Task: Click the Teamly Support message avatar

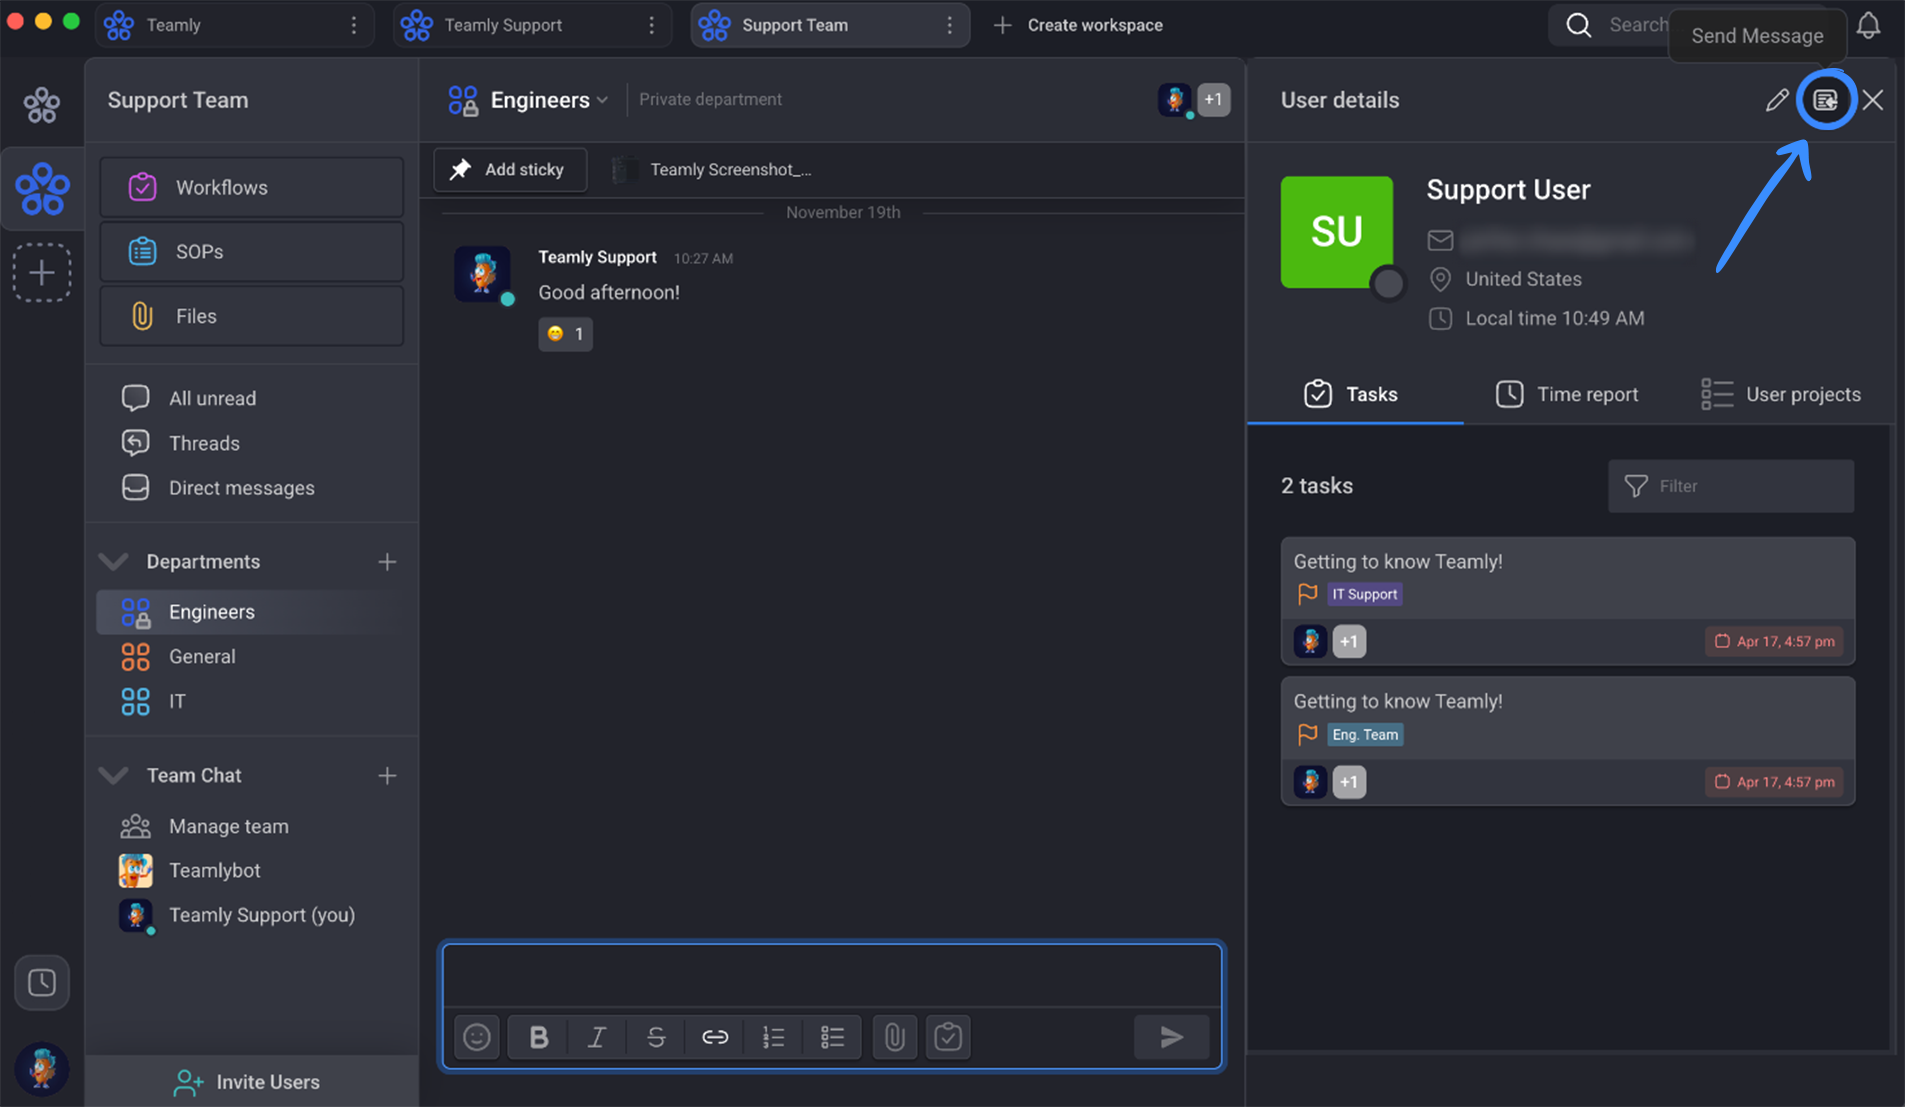Action: pyautogui.click(x=482, y=274)
